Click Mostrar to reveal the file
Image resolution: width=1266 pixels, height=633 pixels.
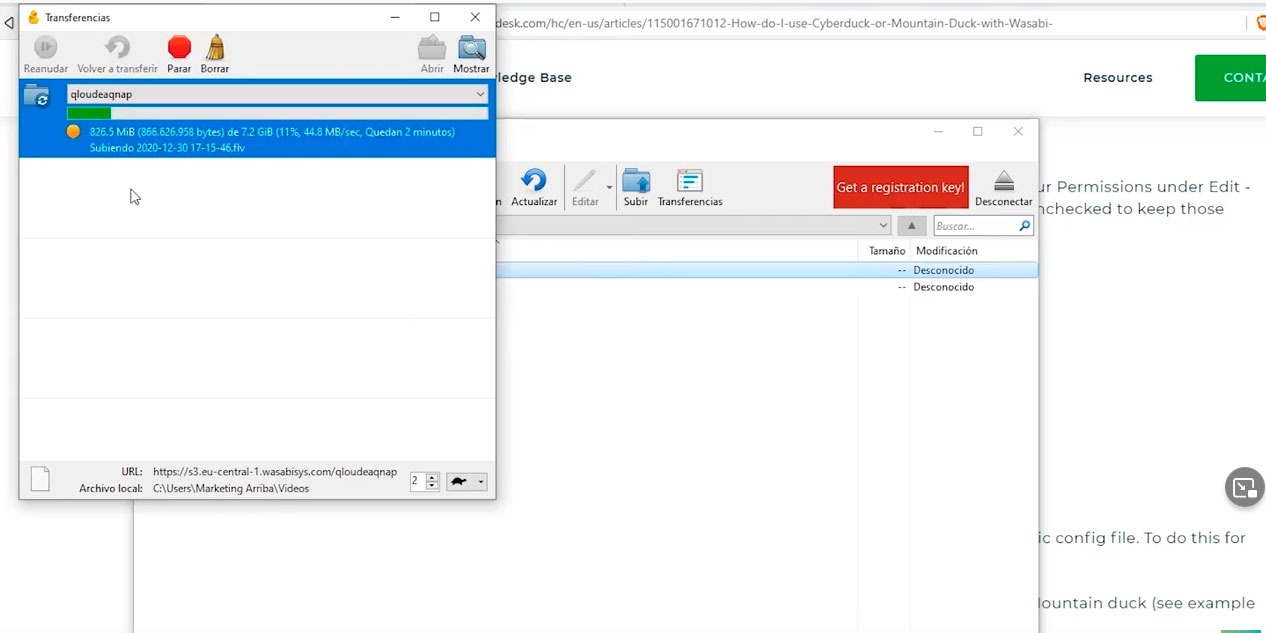[x=471, y=47]
